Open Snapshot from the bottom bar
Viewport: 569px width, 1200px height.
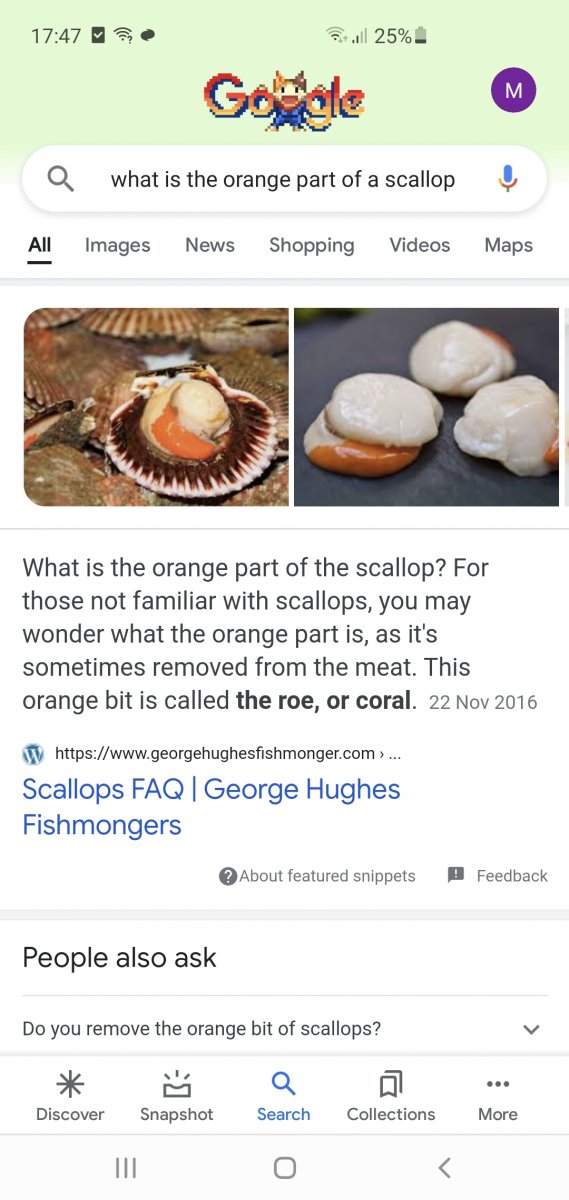click(177, 1096)
